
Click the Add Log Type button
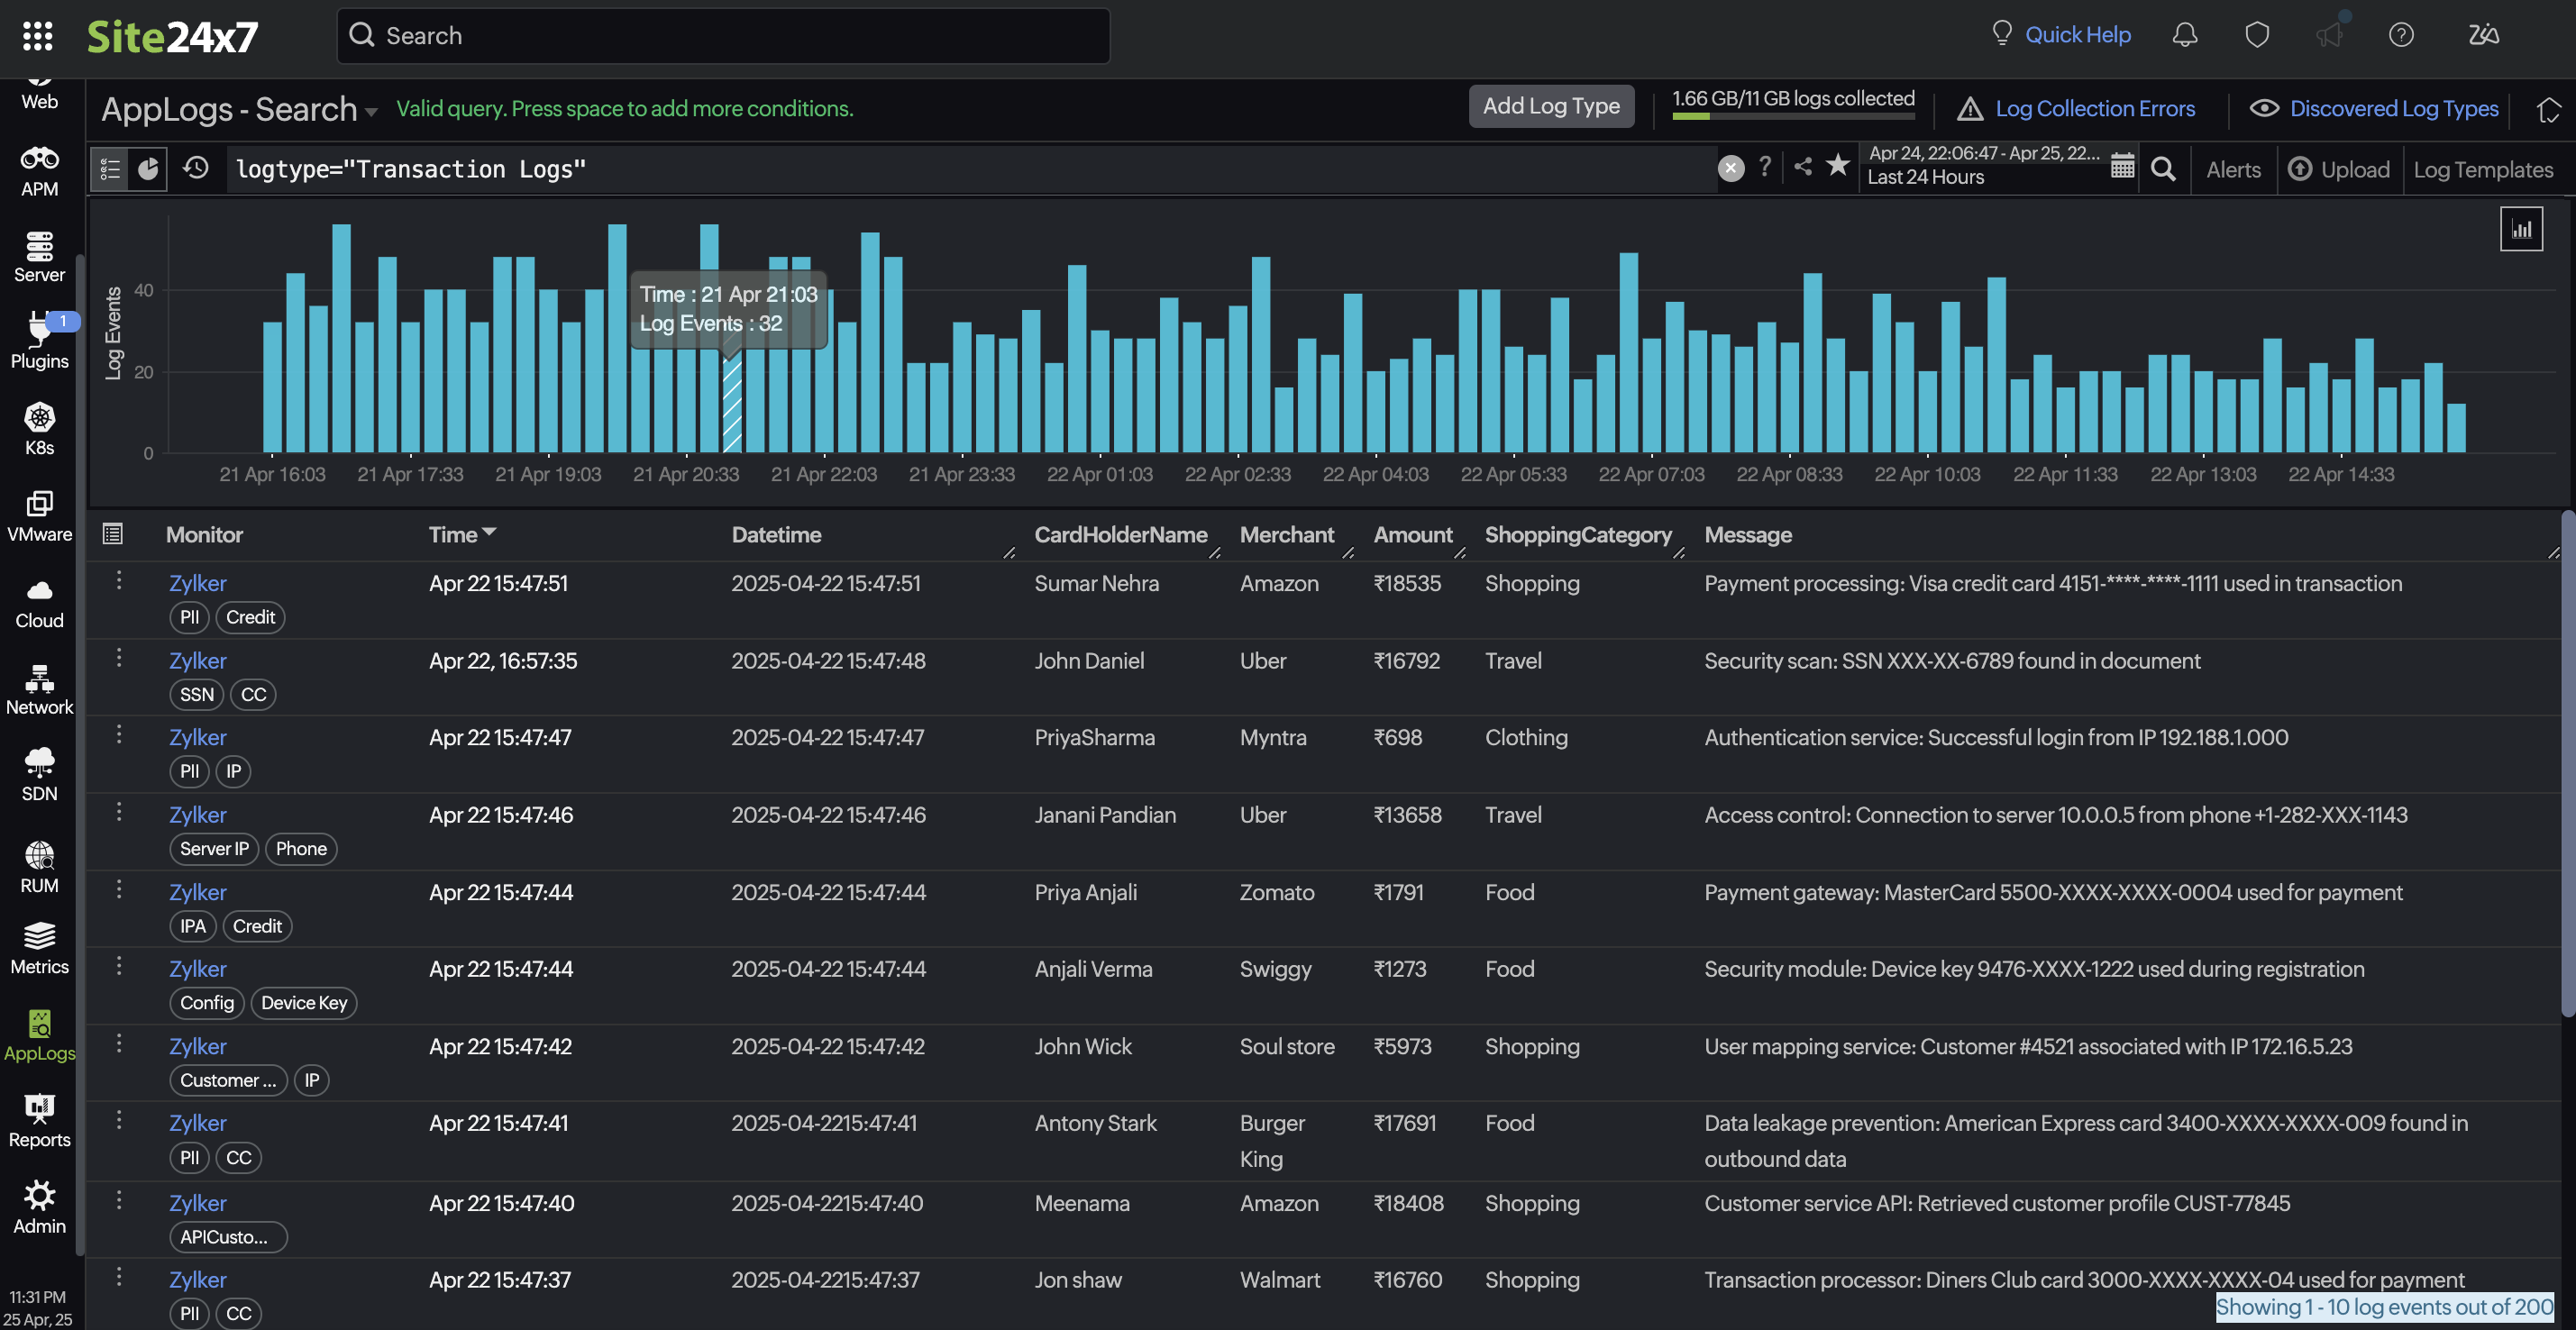[1551, 106]
